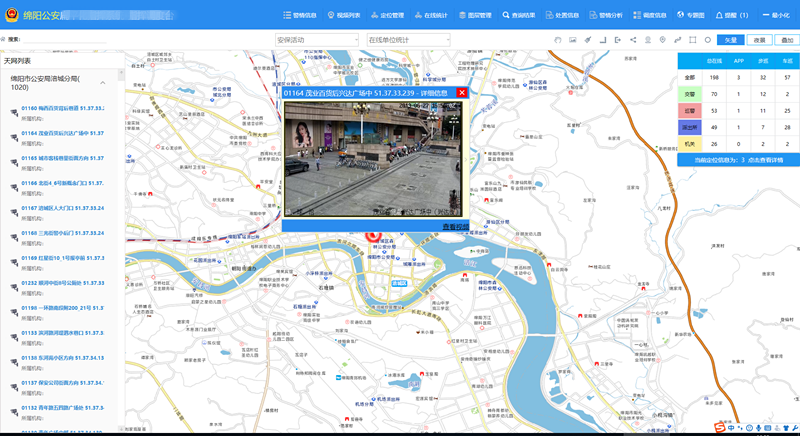The image size is (800, 436).
Task: Select the rectangle selection tool icon
Action: click(692, 40)
